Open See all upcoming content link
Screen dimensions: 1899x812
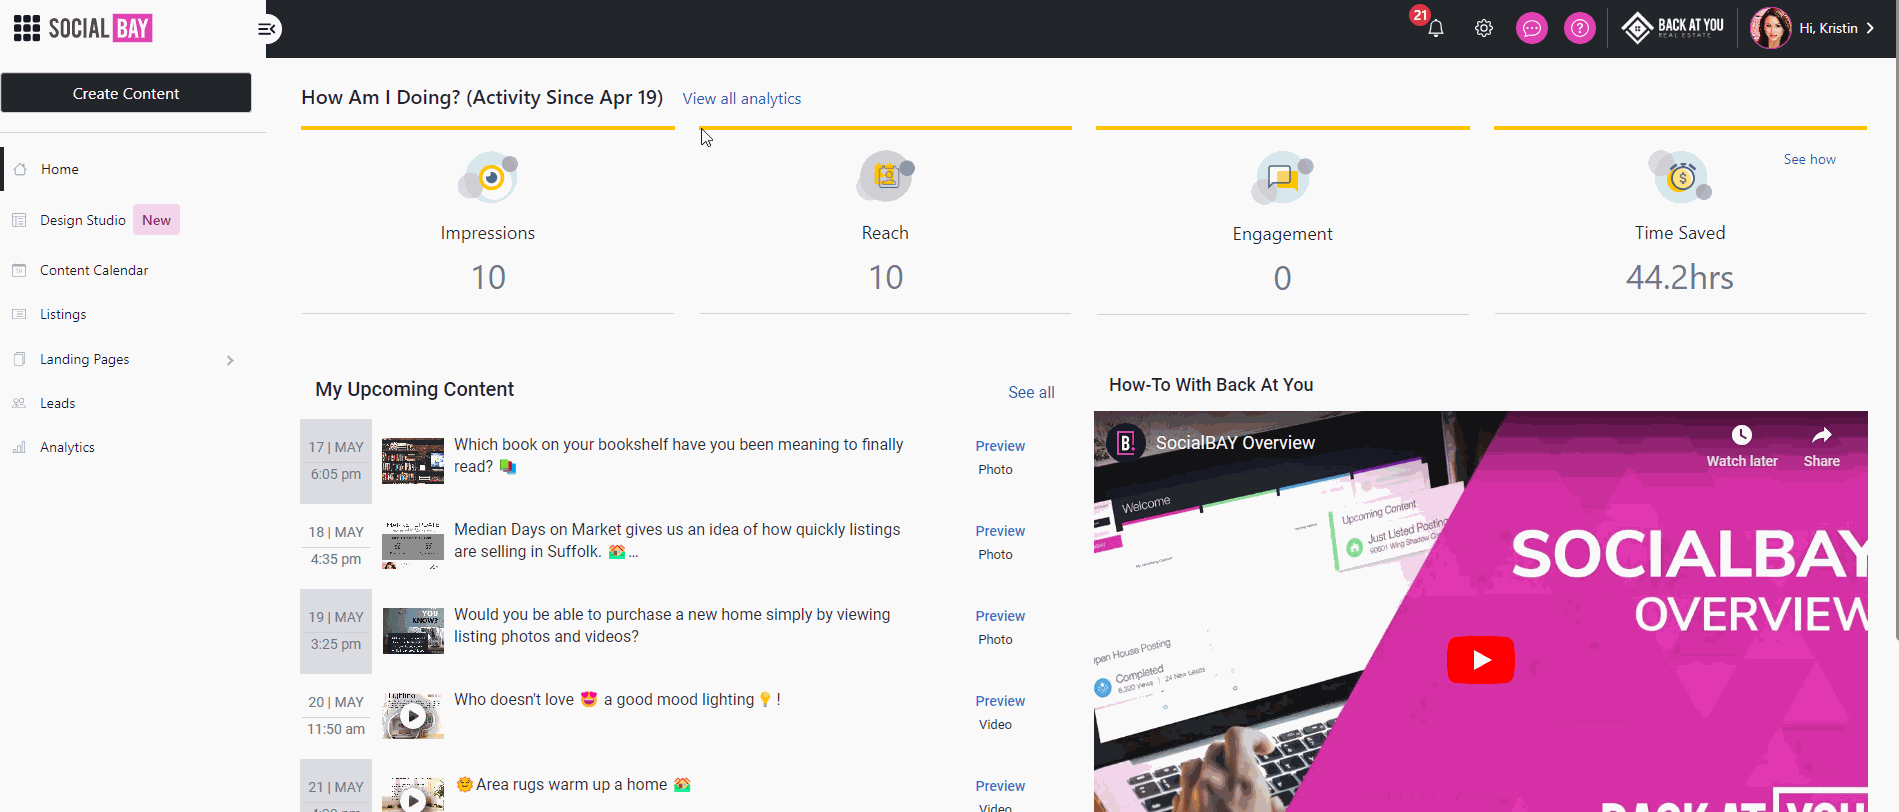coord(1031,392)
